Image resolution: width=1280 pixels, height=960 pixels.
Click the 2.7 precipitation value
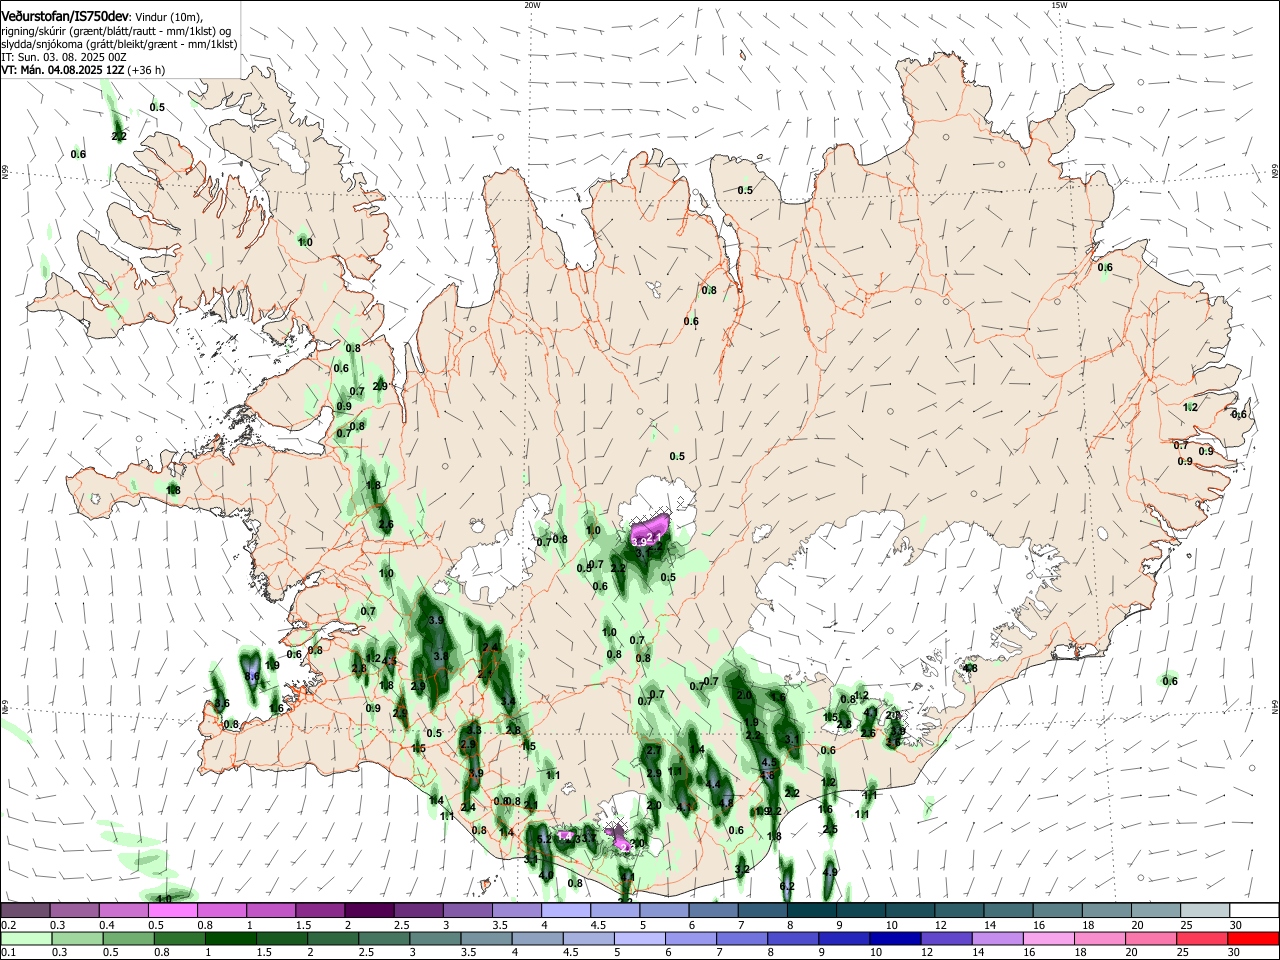point(654,751)
